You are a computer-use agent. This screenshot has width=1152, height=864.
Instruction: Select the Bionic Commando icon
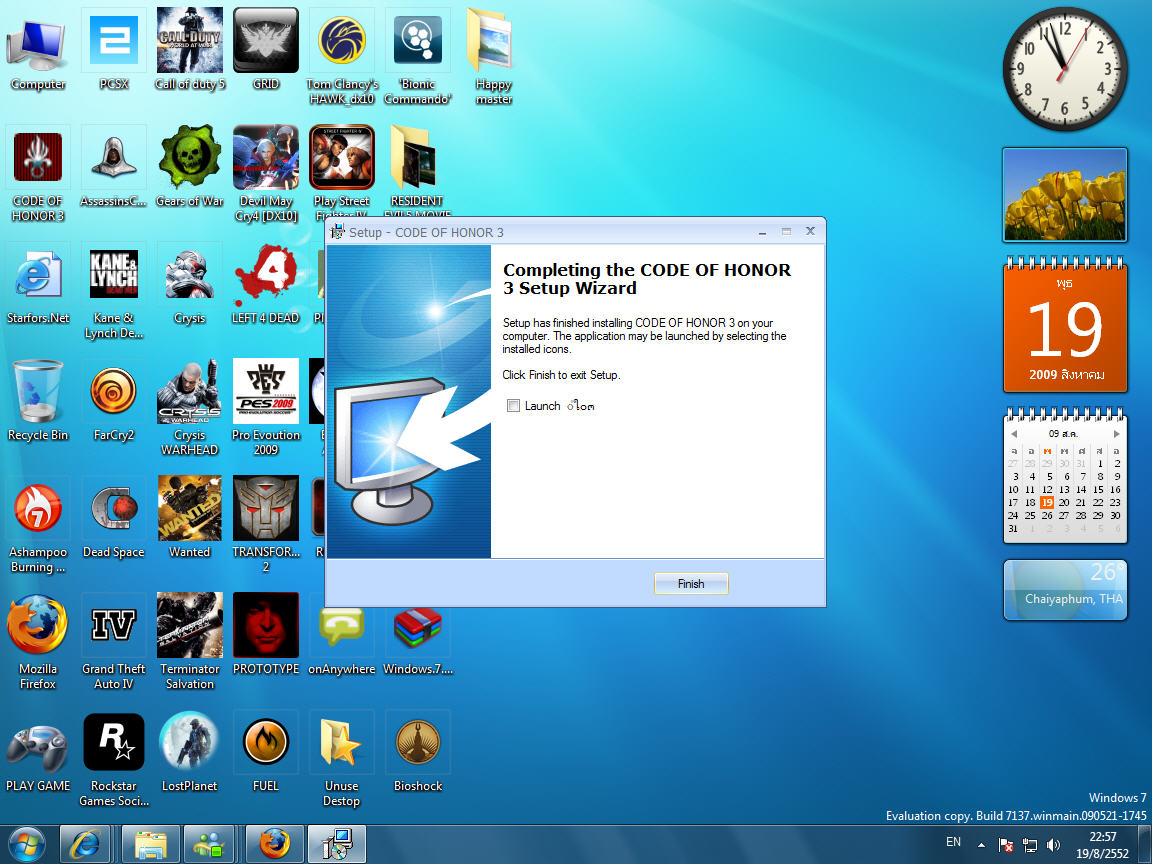pos(417,58)
